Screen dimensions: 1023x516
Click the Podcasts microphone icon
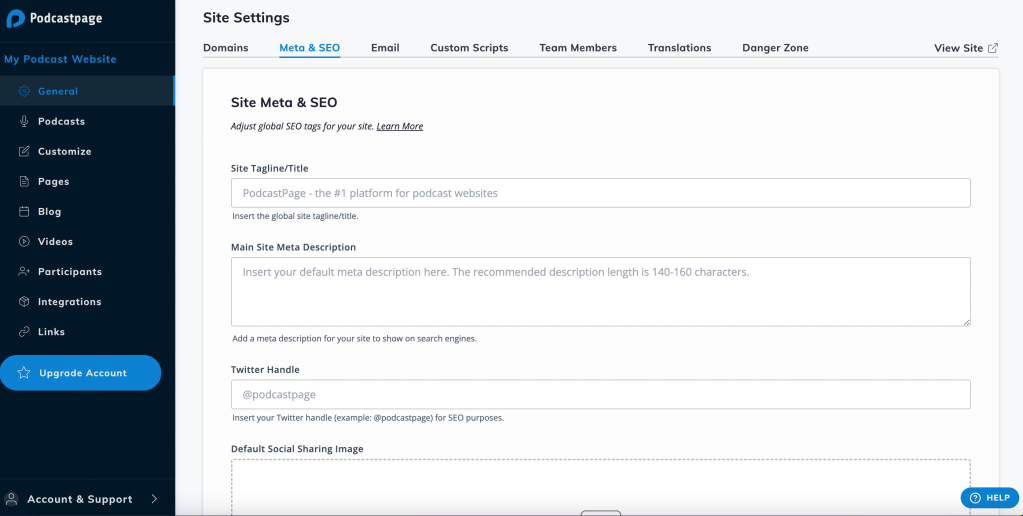[x=24, y=121]
